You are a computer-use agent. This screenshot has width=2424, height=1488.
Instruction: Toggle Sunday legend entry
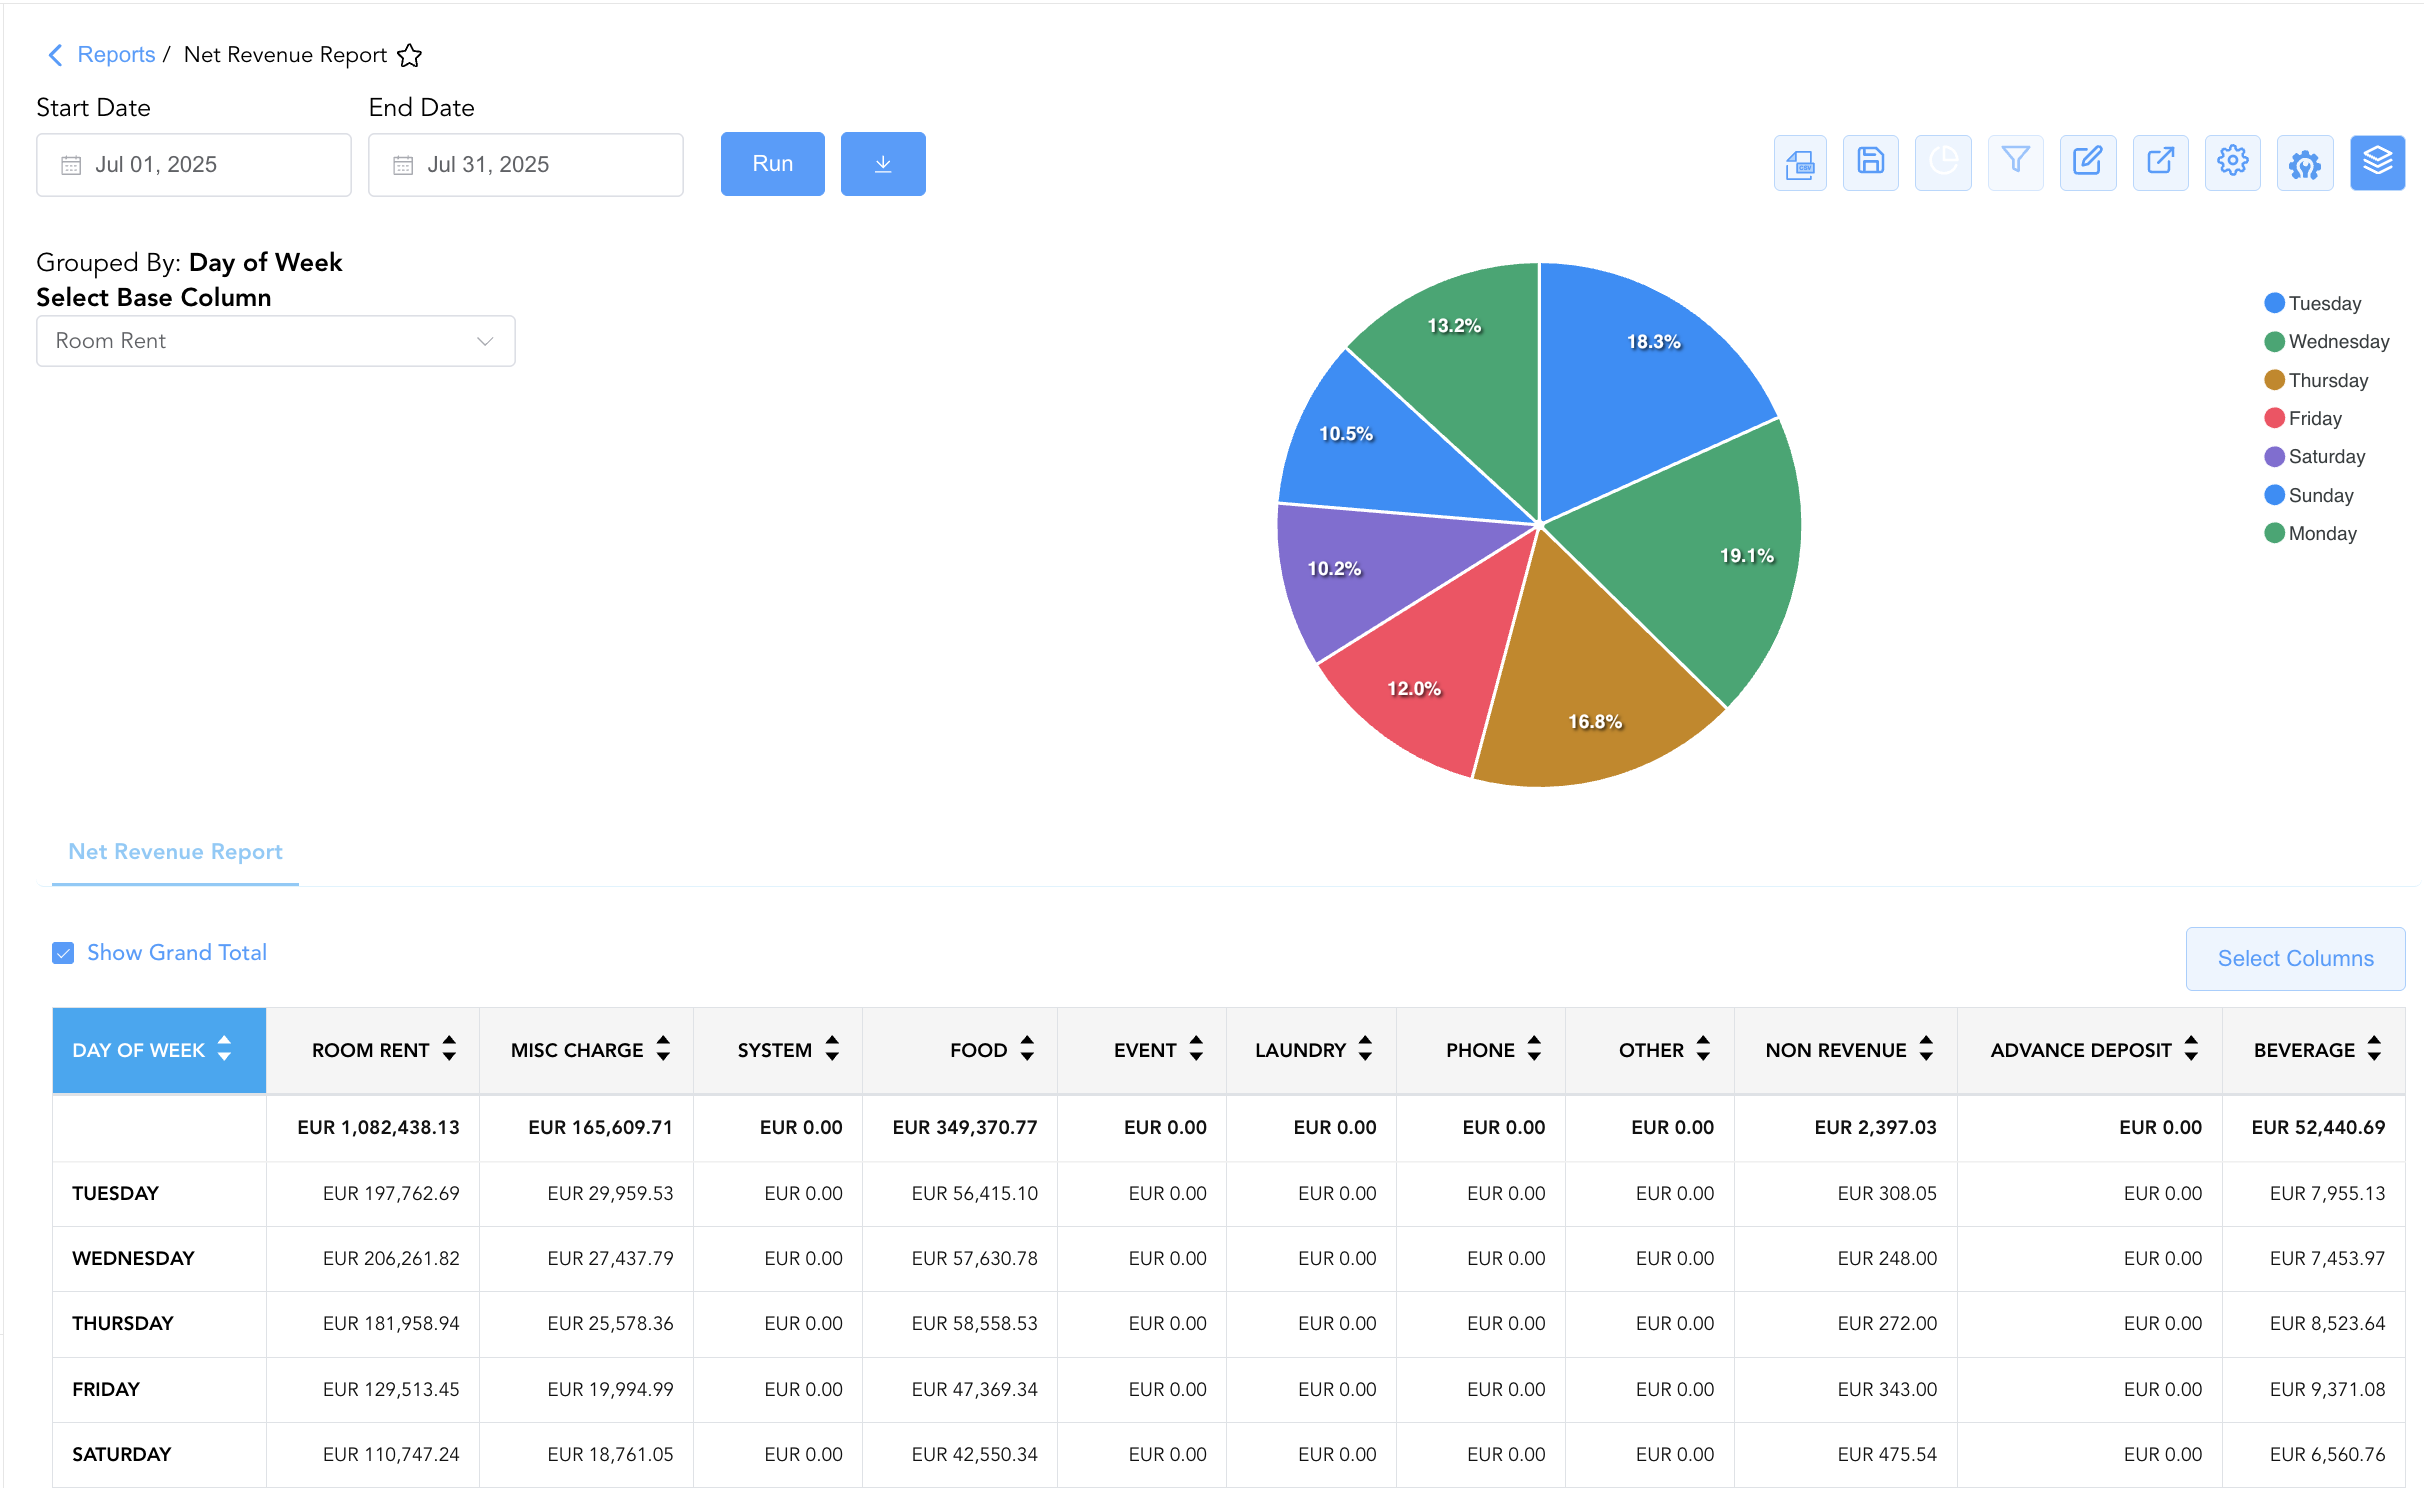pyautogui.click(x=2309, y=495)
